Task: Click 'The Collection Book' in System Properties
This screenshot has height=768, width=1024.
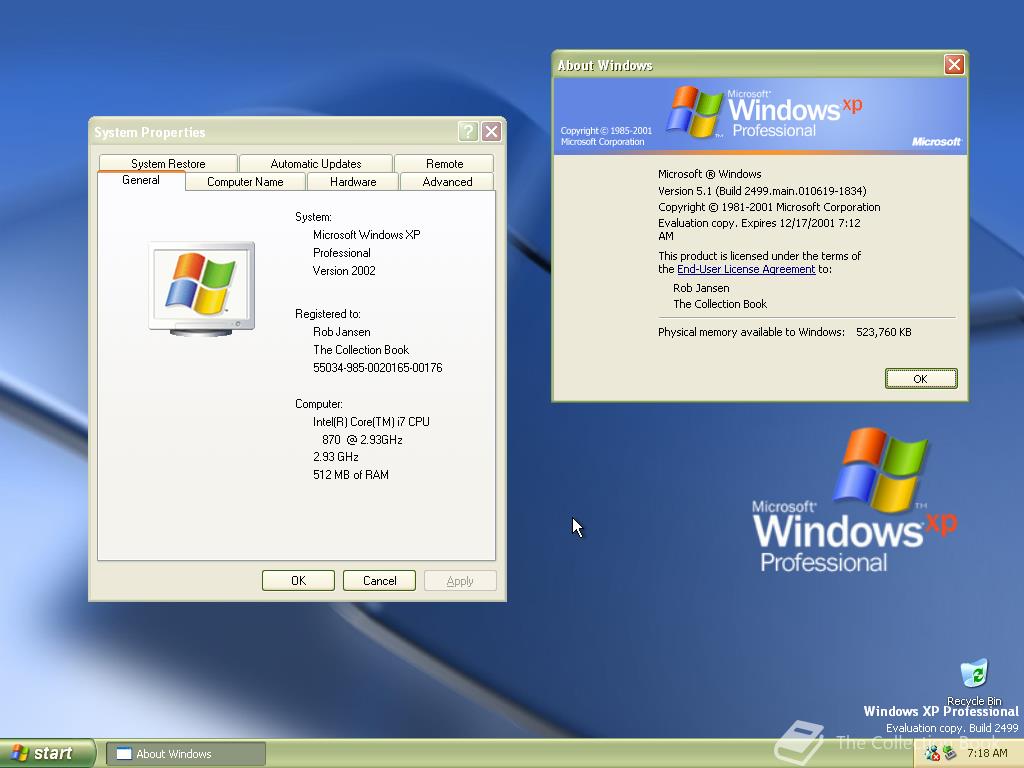Action: tap(361, 349)
